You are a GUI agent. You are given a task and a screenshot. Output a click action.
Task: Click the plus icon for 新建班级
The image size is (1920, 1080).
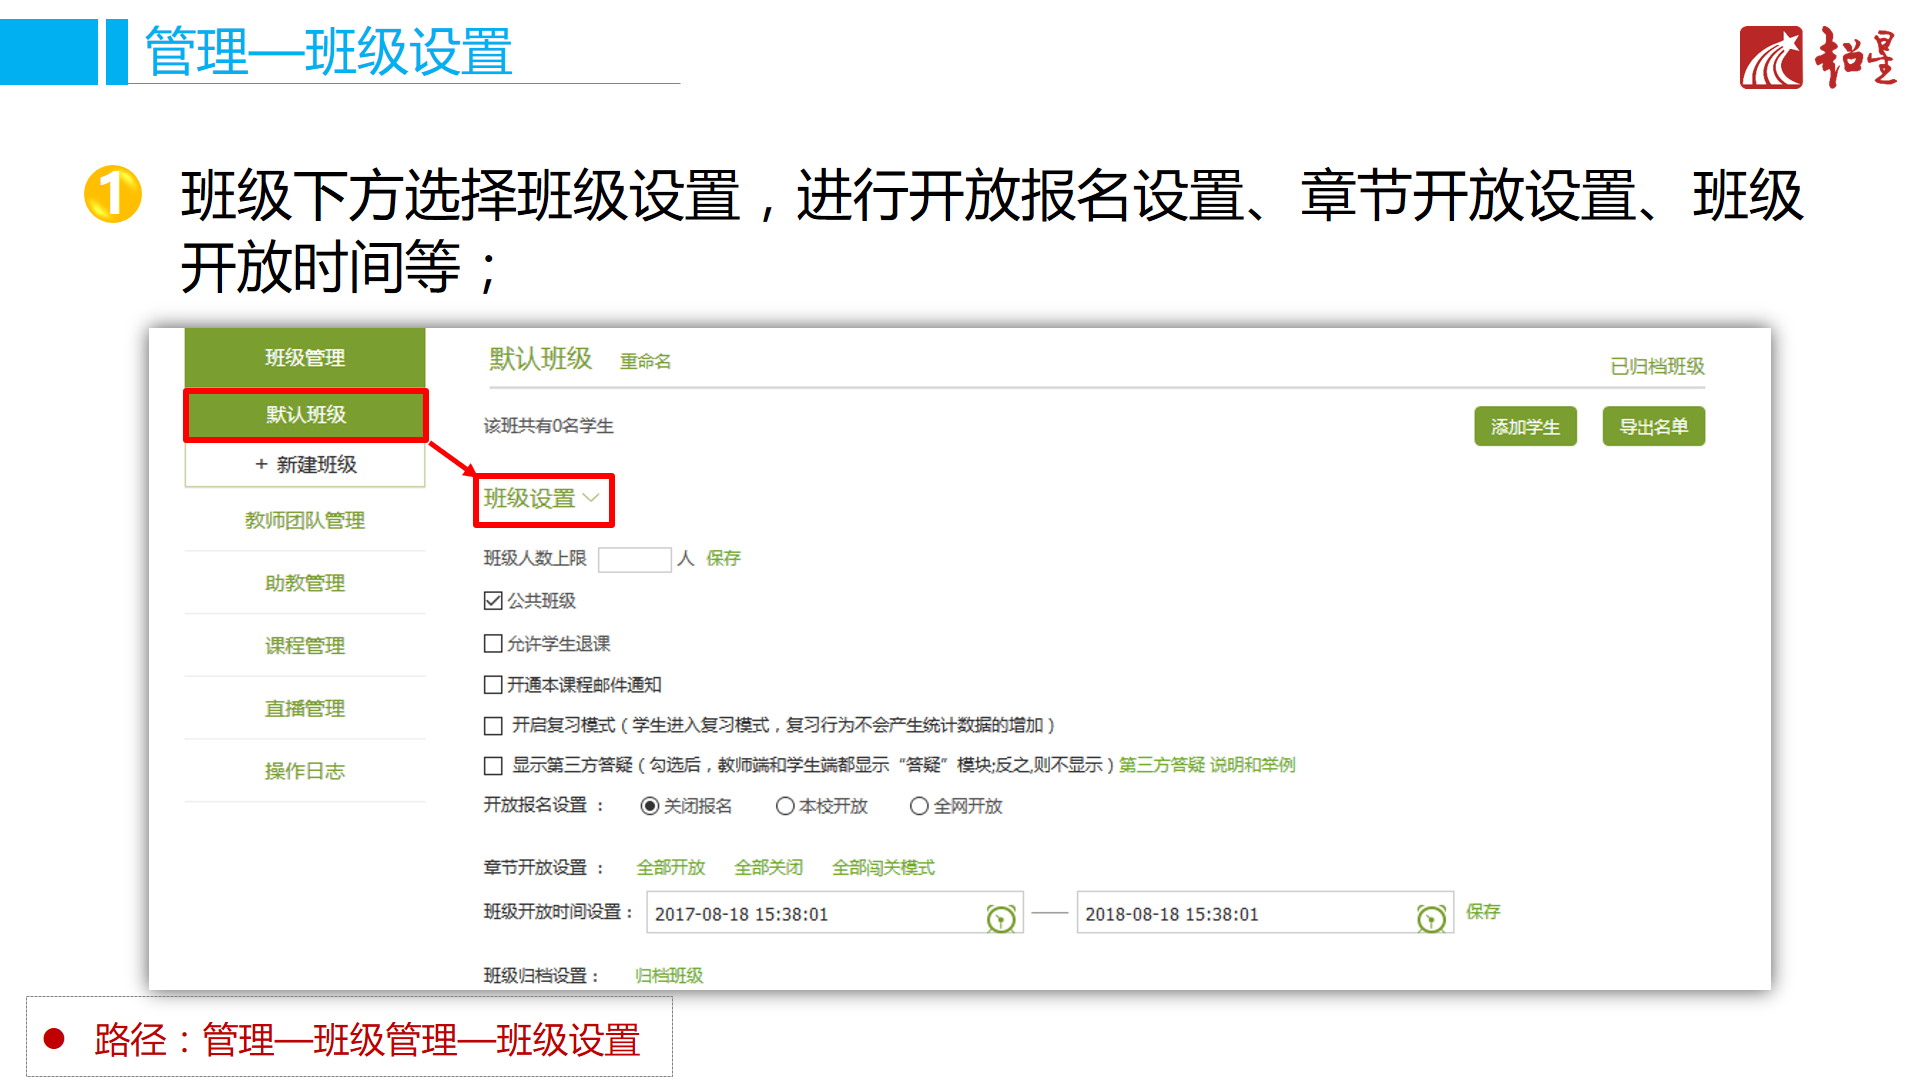tap(261, 464)
